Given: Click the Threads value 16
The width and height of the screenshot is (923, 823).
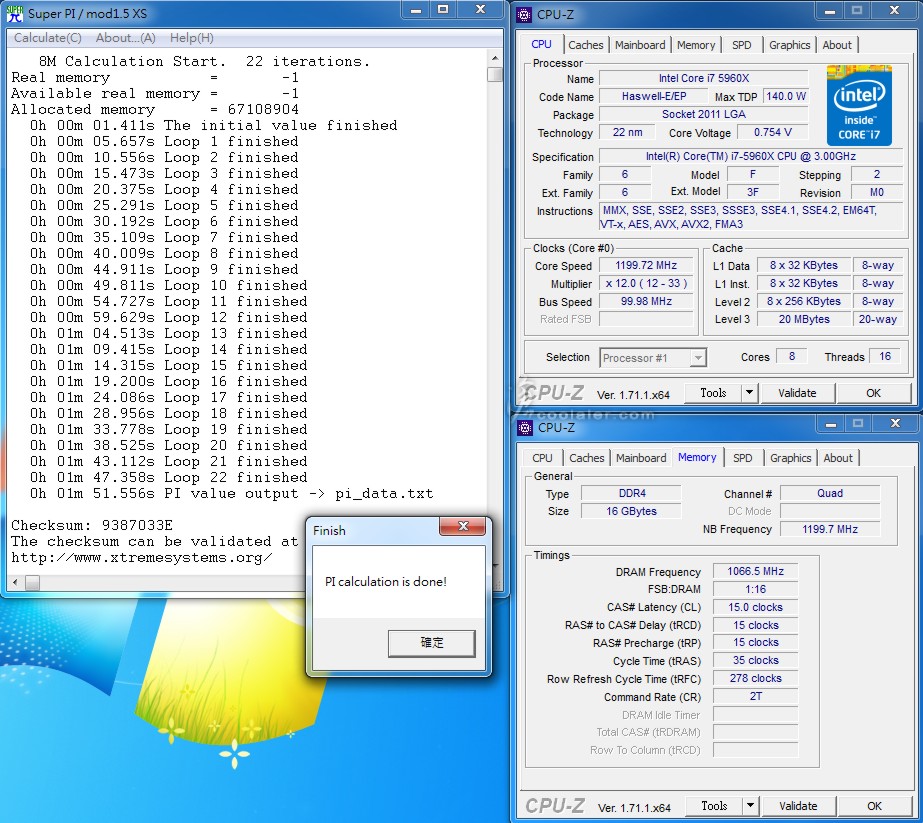Looking at the screenshot, I should pos(885,356).
